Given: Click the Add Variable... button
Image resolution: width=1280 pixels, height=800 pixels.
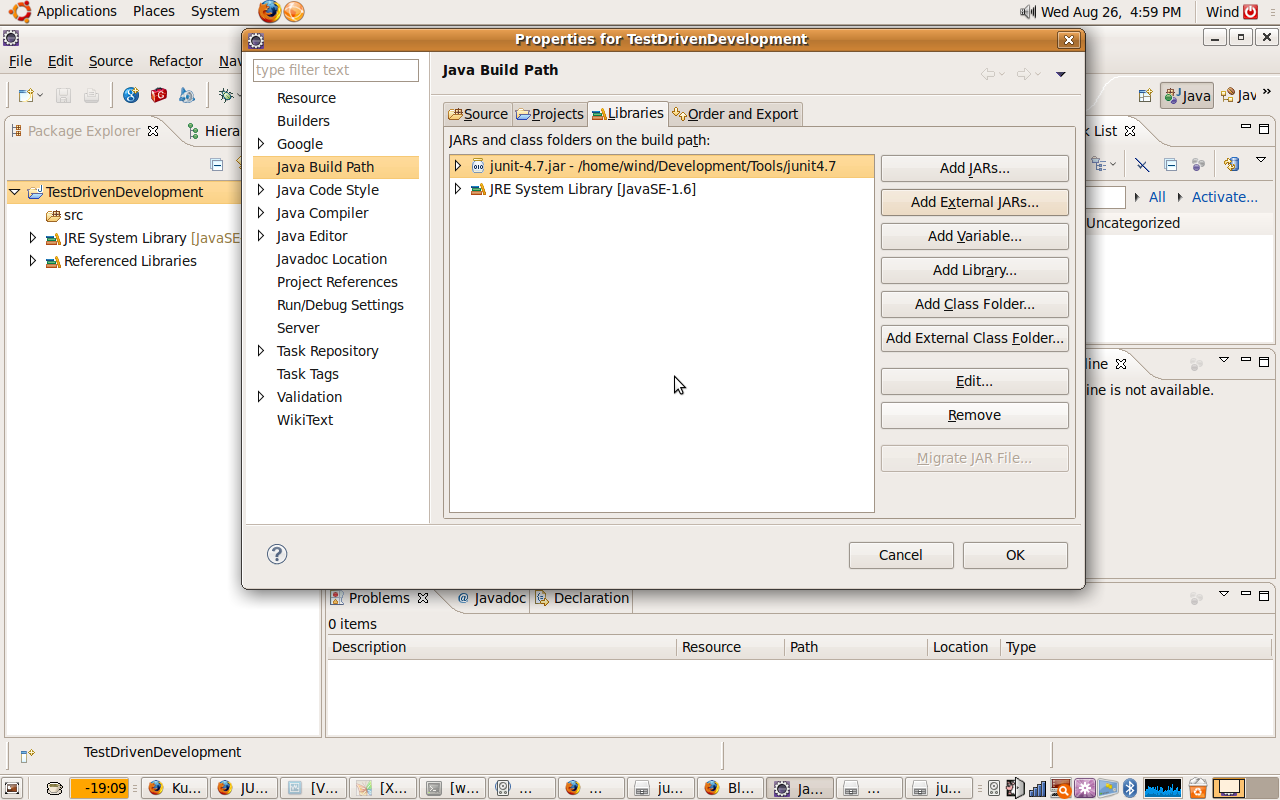Looking at the screenshot, I should click(x=975, y=236).
